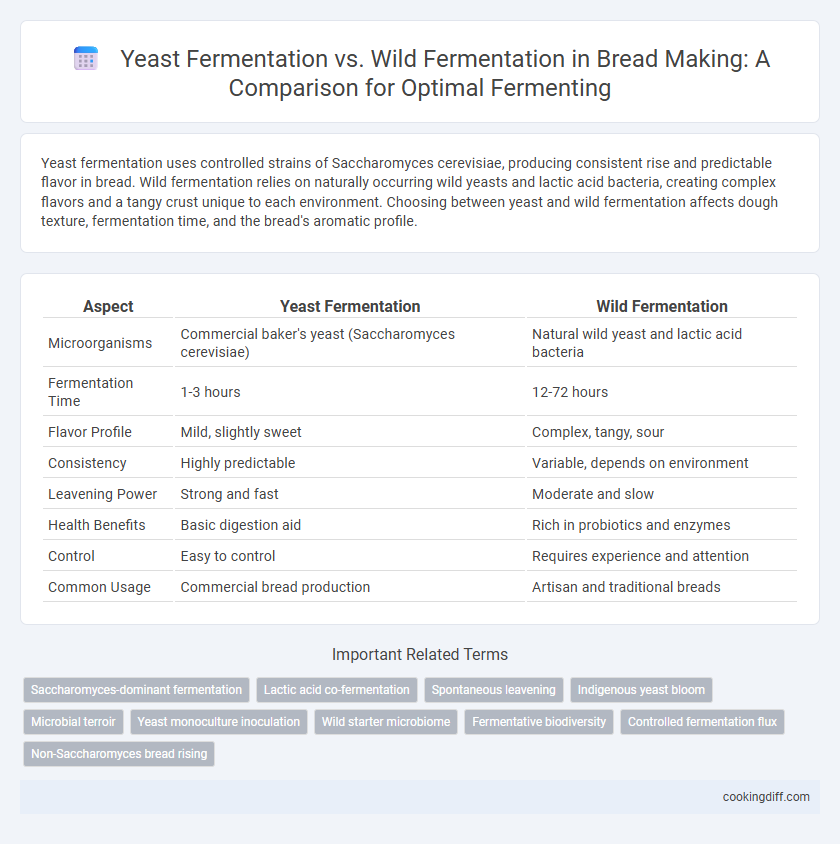Click the Wild Fermentation column header

[x=662, y=306]
